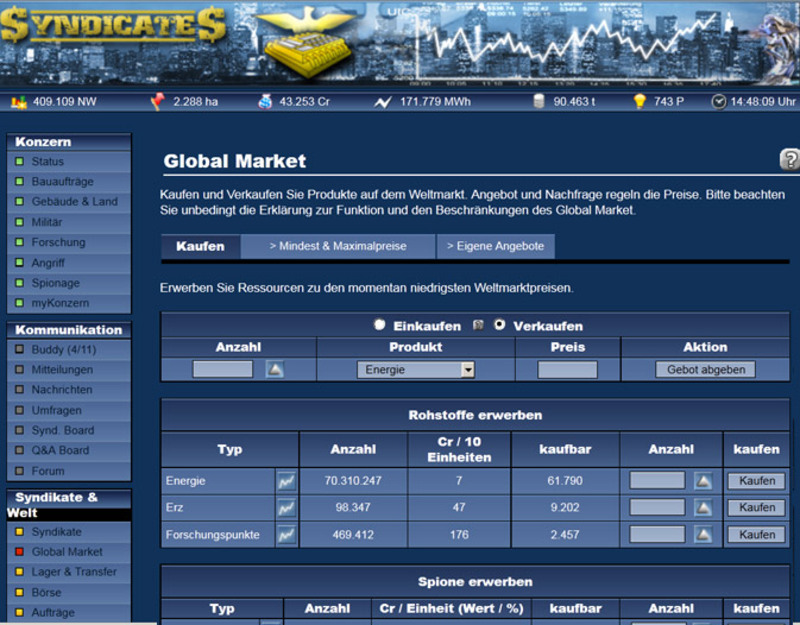
Task: Click the Gebot abgeben button
Action: [706, 369]
